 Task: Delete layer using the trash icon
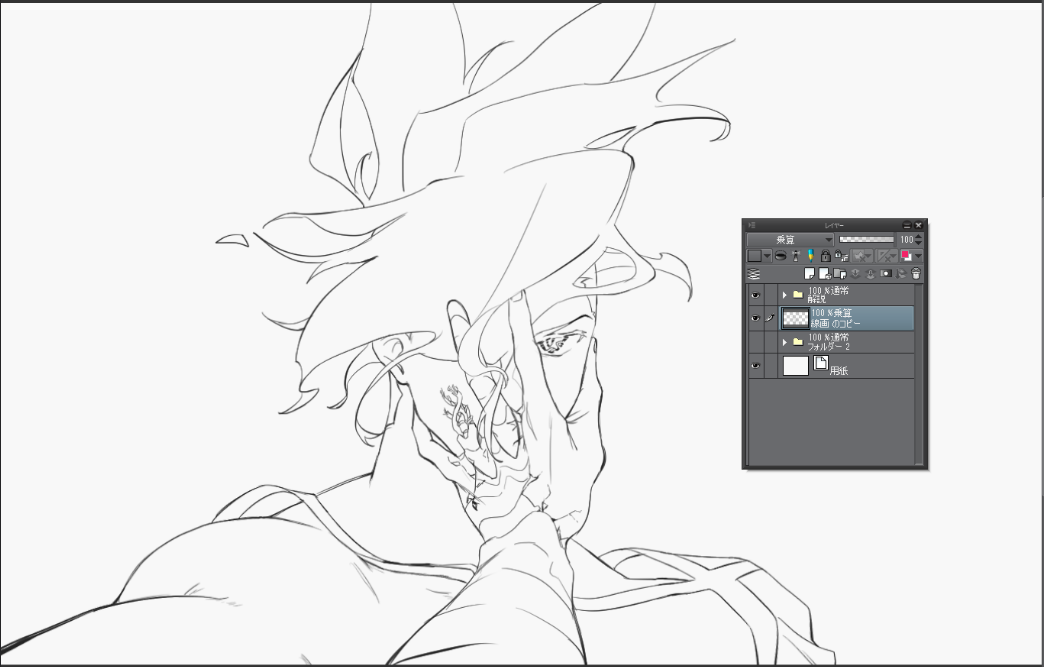(916, 273)
